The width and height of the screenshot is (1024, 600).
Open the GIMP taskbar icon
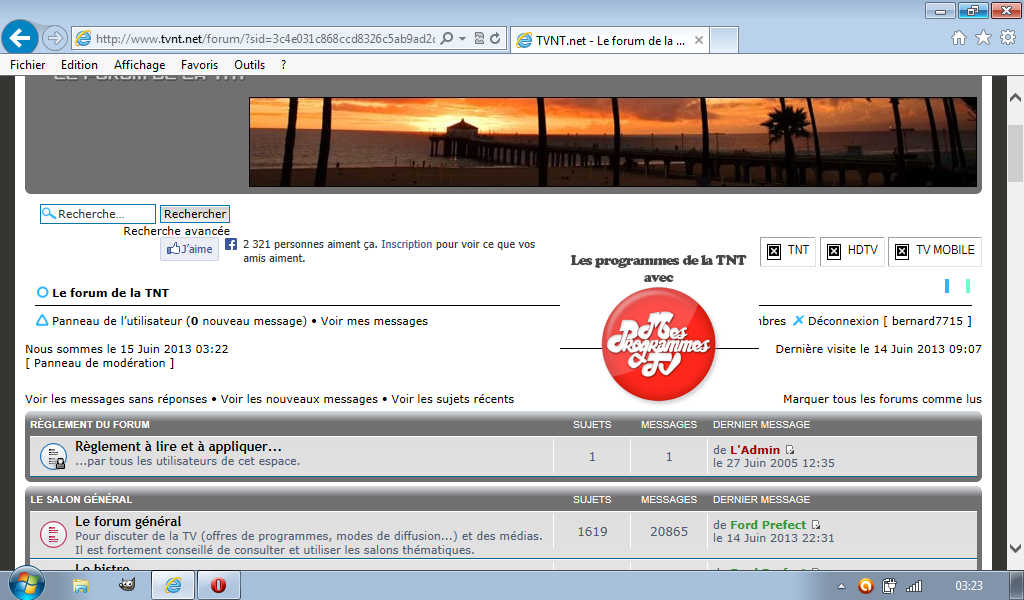pos(127,585)
